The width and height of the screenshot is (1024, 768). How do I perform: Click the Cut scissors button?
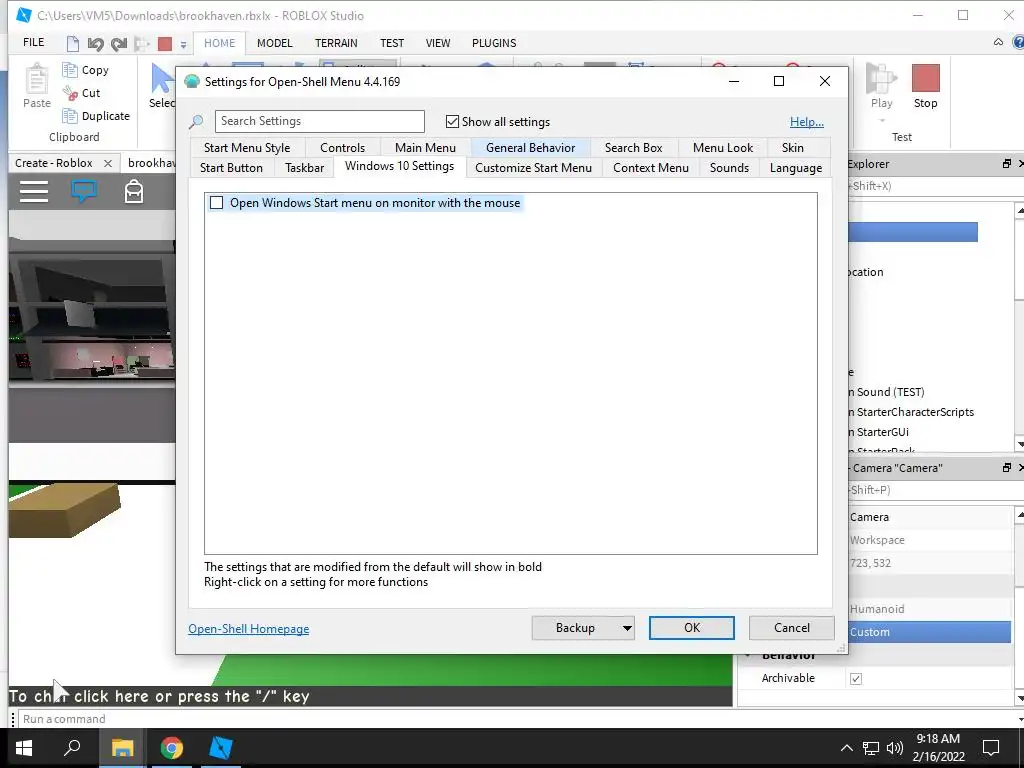[81, 93]
